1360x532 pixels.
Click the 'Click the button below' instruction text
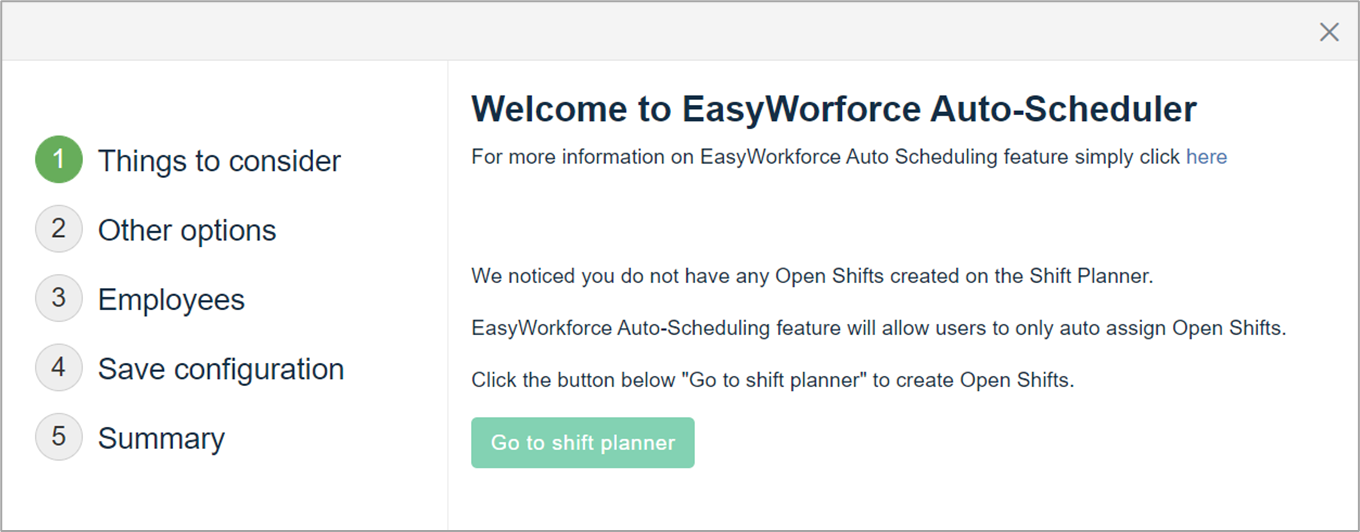pos(772,380)
